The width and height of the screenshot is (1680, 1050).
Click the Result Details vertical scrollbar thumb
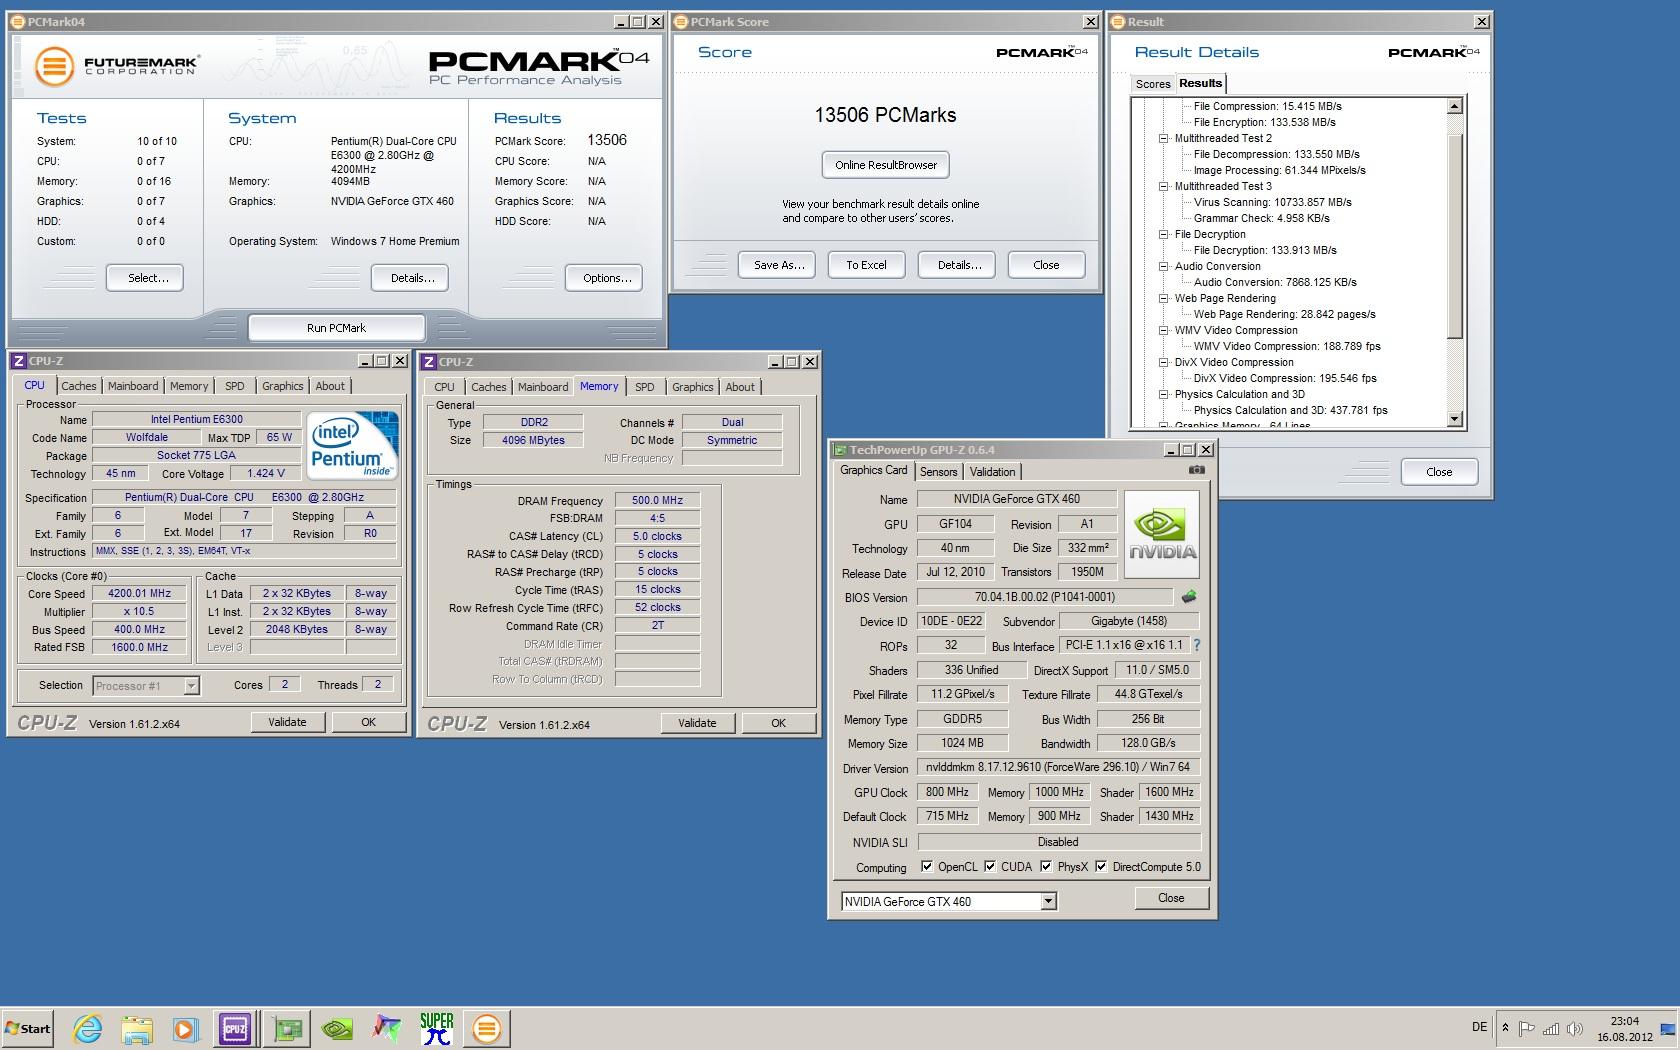[1455, 234]
